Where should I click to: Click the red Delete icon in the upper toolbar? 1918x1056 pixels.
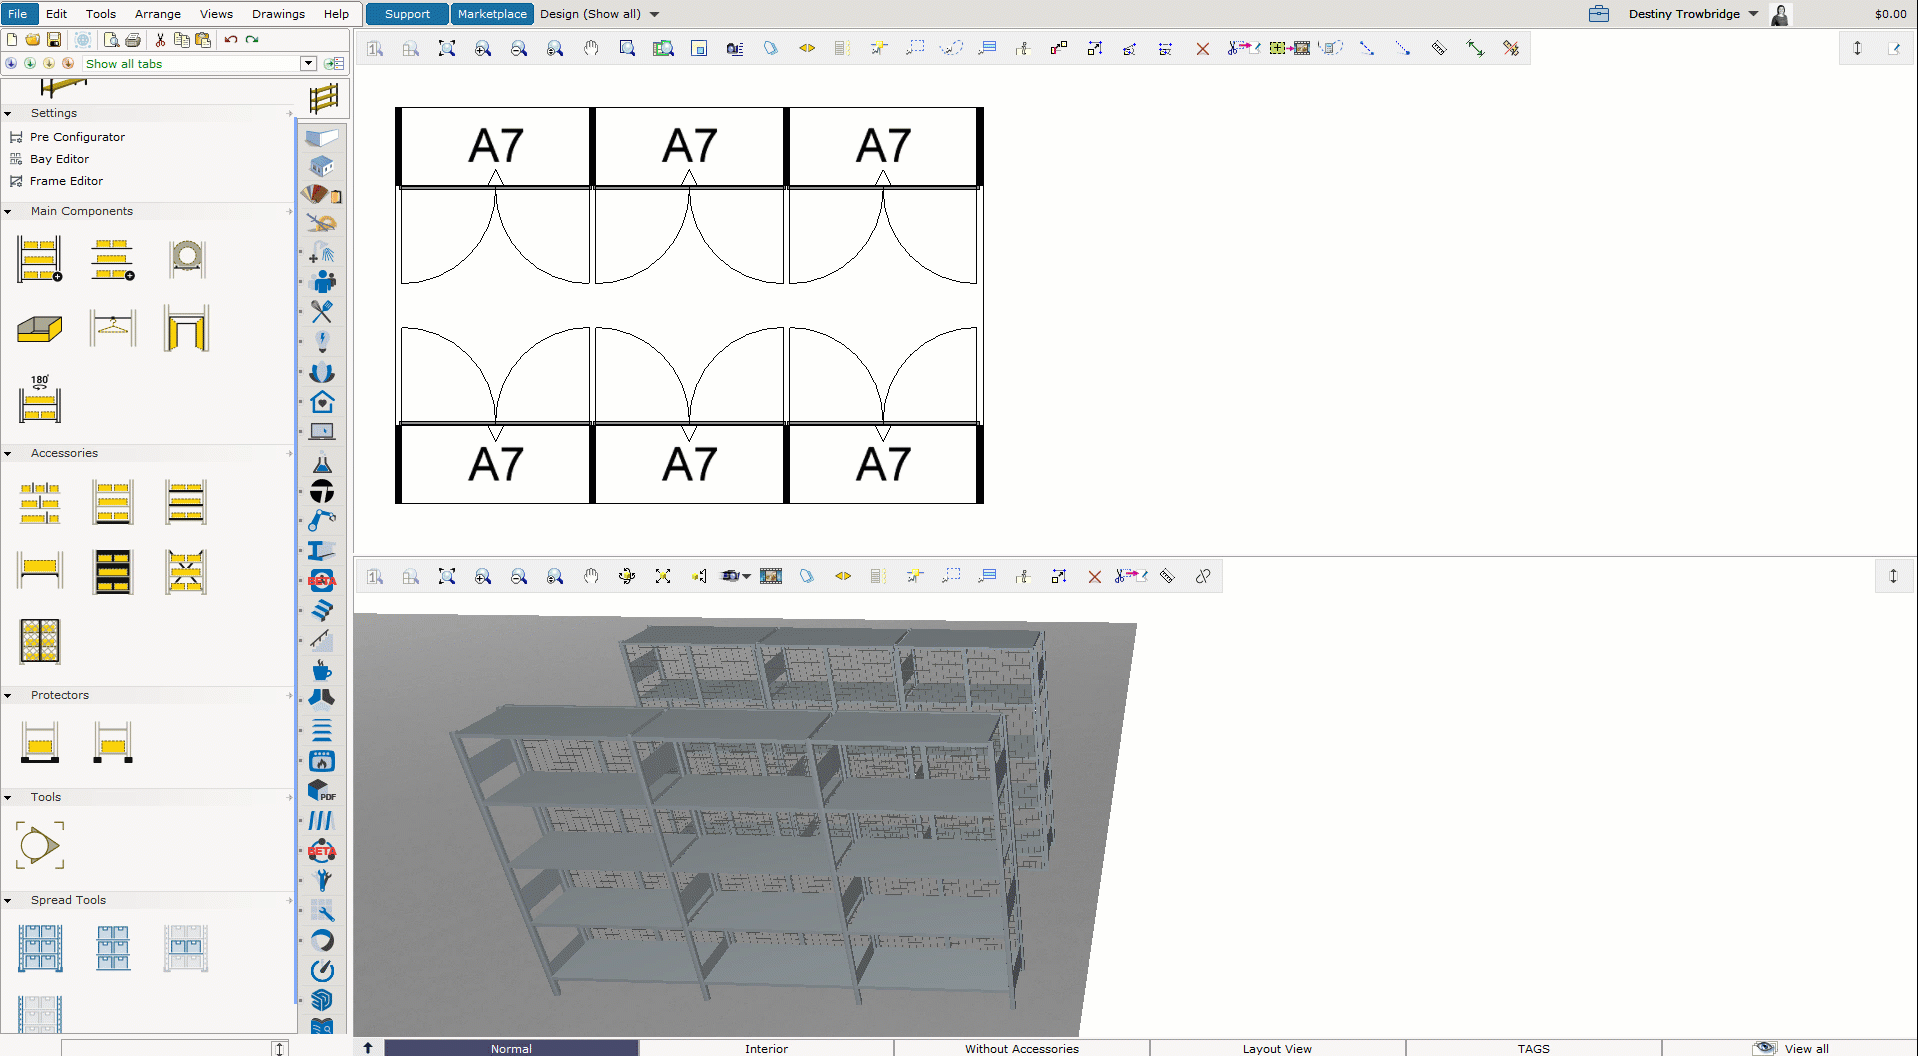(x=1203, y=47)
